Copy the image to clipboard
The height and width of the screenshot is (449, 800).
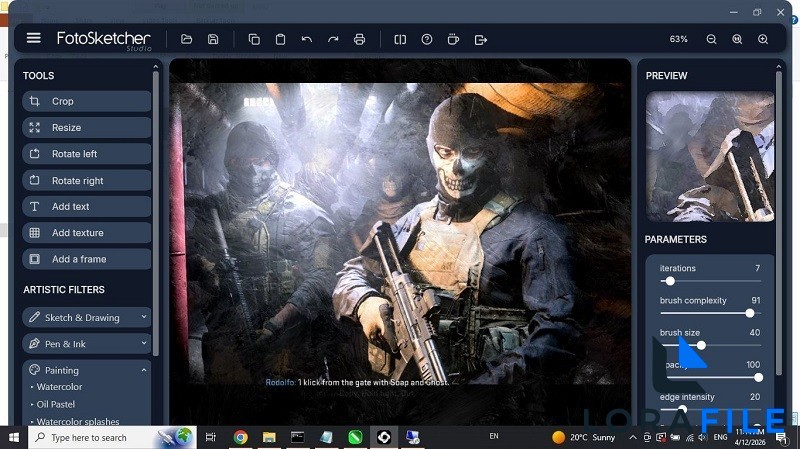(x=254, y=39)
